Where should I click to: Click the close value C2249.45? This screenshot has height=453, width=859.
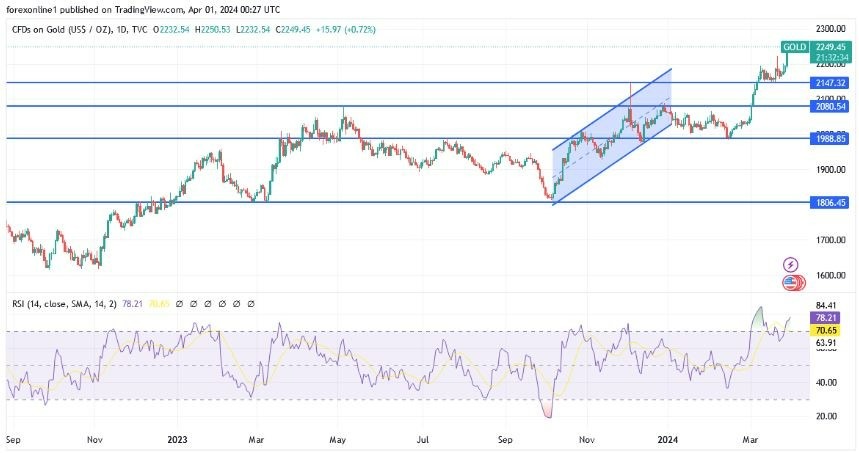293,30
